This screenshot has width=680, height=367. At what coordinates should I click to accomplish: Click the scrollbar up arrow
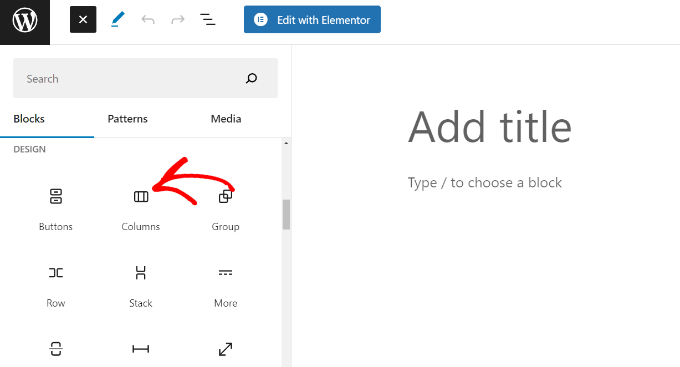[x=286, y=143]
